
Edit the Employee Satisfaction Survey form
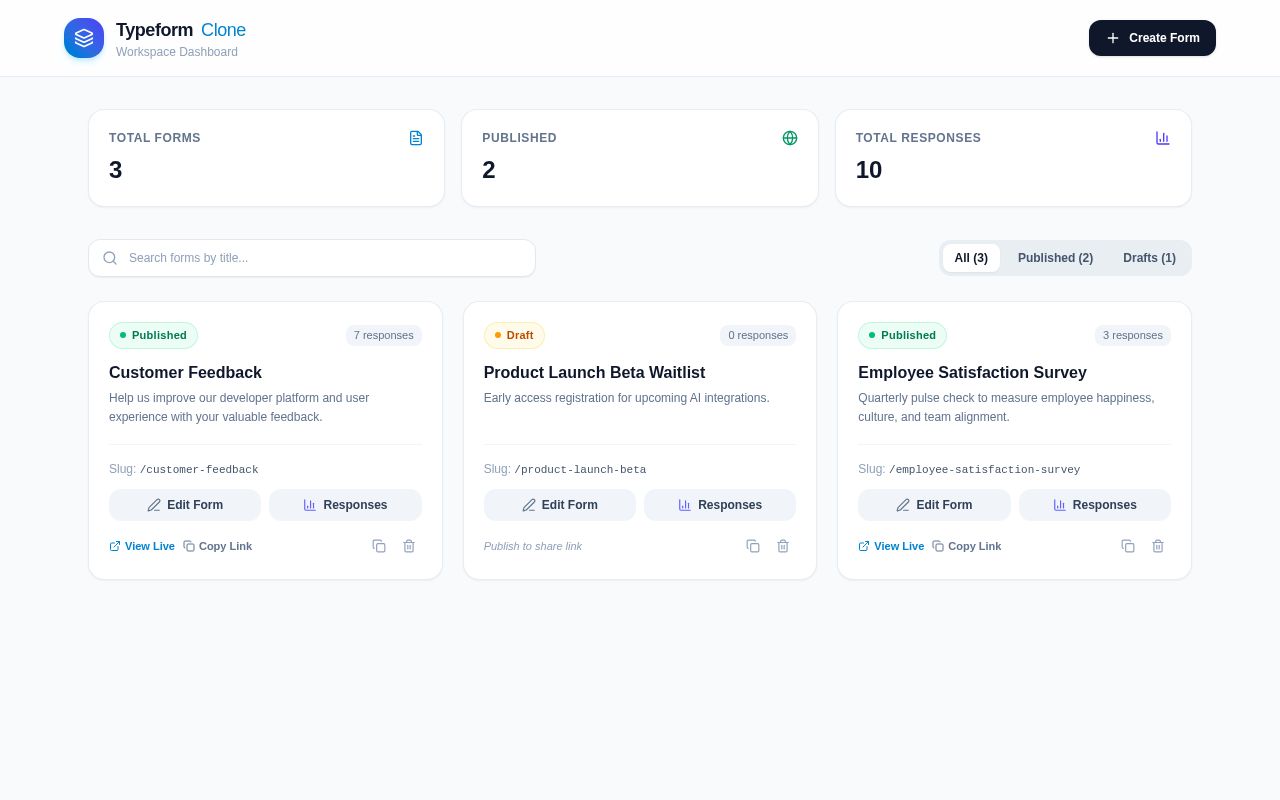pos(934,505)
